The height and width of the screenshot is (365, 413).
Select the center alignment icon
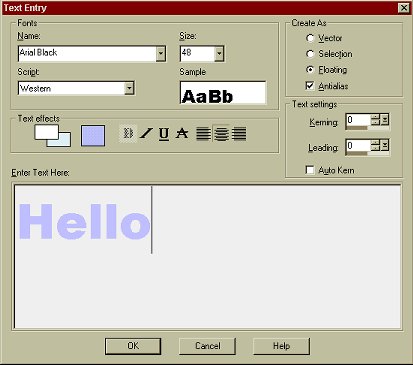pyautogui.click(x=221, y=133)
